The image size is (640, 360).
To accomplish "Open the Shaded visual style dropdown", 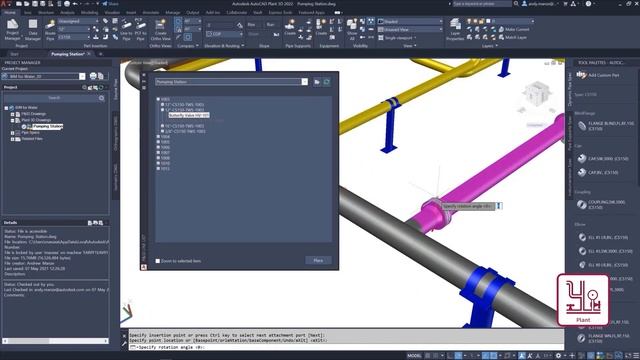I will pos(410,21).
